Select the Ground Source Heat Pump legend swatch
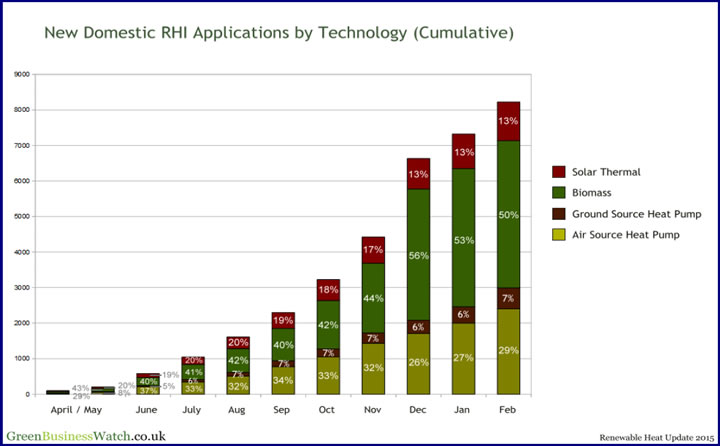Image resolution: width=720 pixels, height=446 pixels. (x=559, y=213)
